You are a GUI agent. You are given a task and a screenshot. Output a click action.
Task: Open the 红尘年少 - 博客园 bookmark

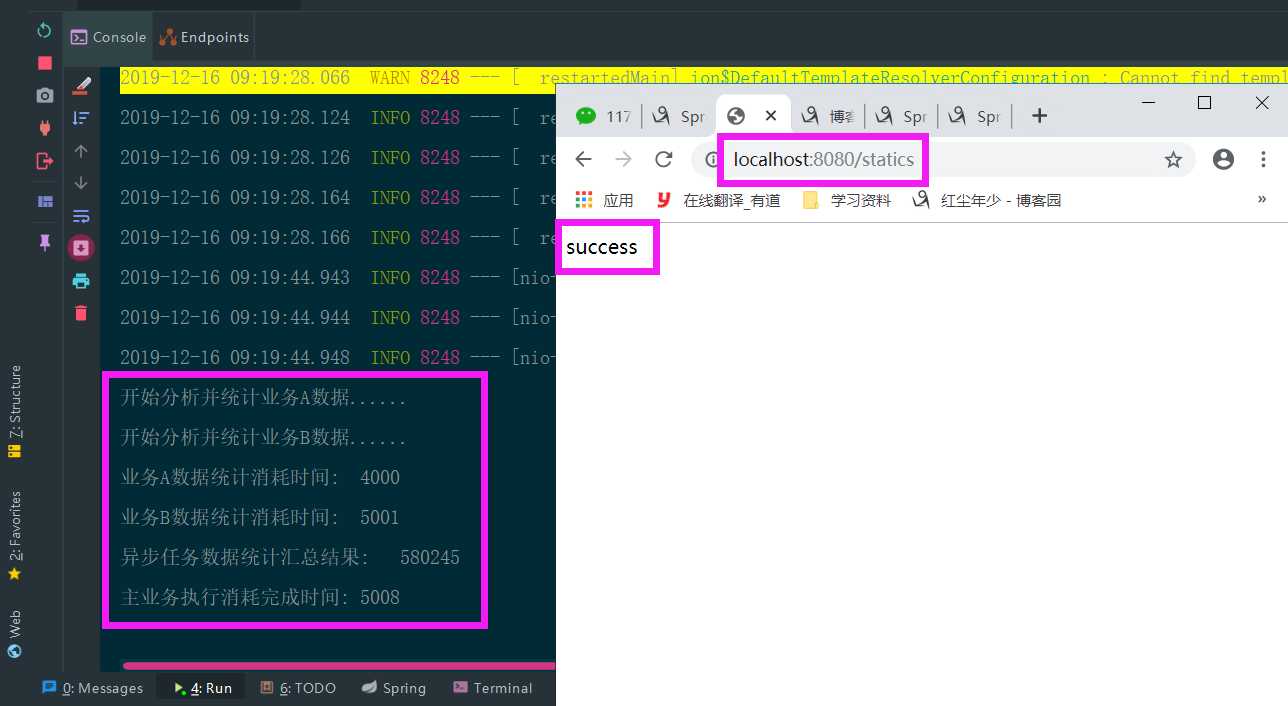click(x=987, y=200)
